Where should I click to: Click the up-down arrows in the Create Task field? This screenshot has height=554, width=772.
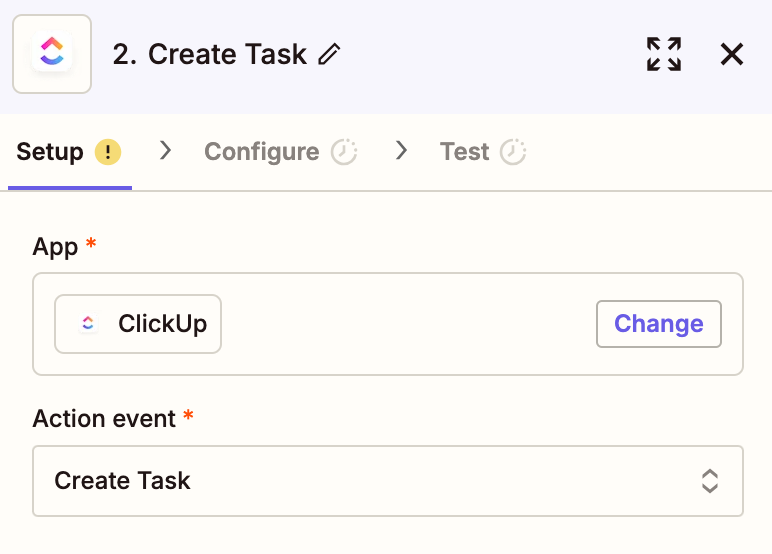[709, 481]
